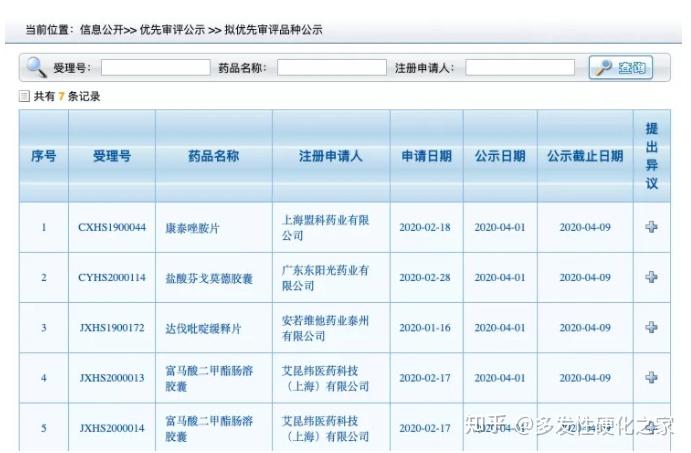Click publication date 2020-04-01 in row 1
This screenshot has width=691, height=453.
(500, 227)
